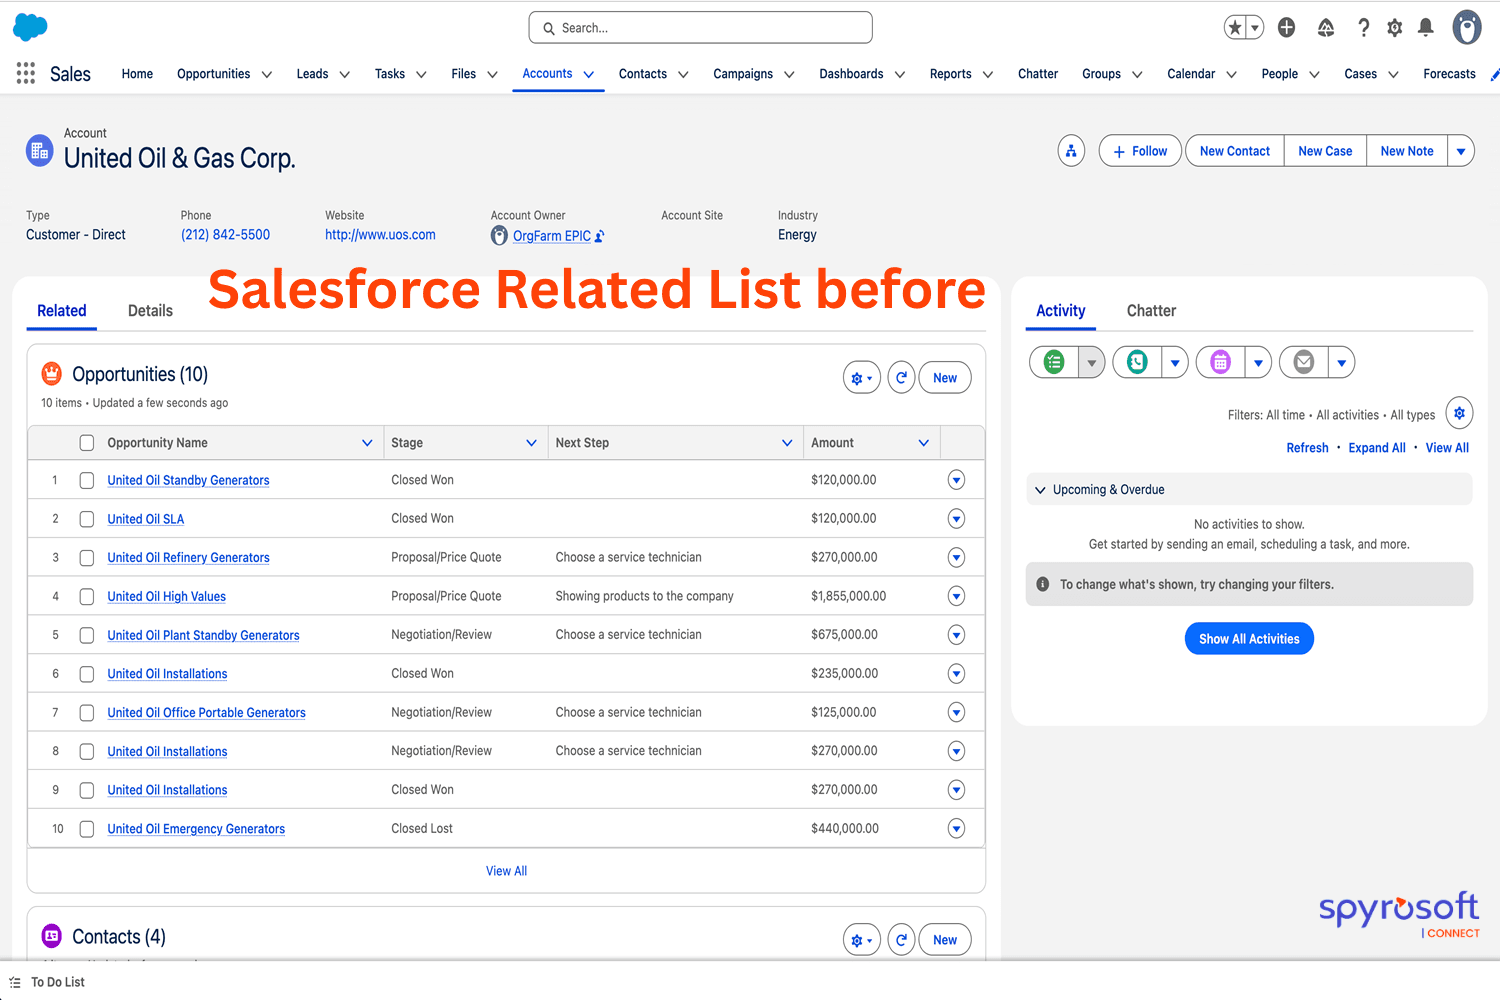Click the Salesforce cloud logo
The image size is (1500, 1000).
pos(30,27)
